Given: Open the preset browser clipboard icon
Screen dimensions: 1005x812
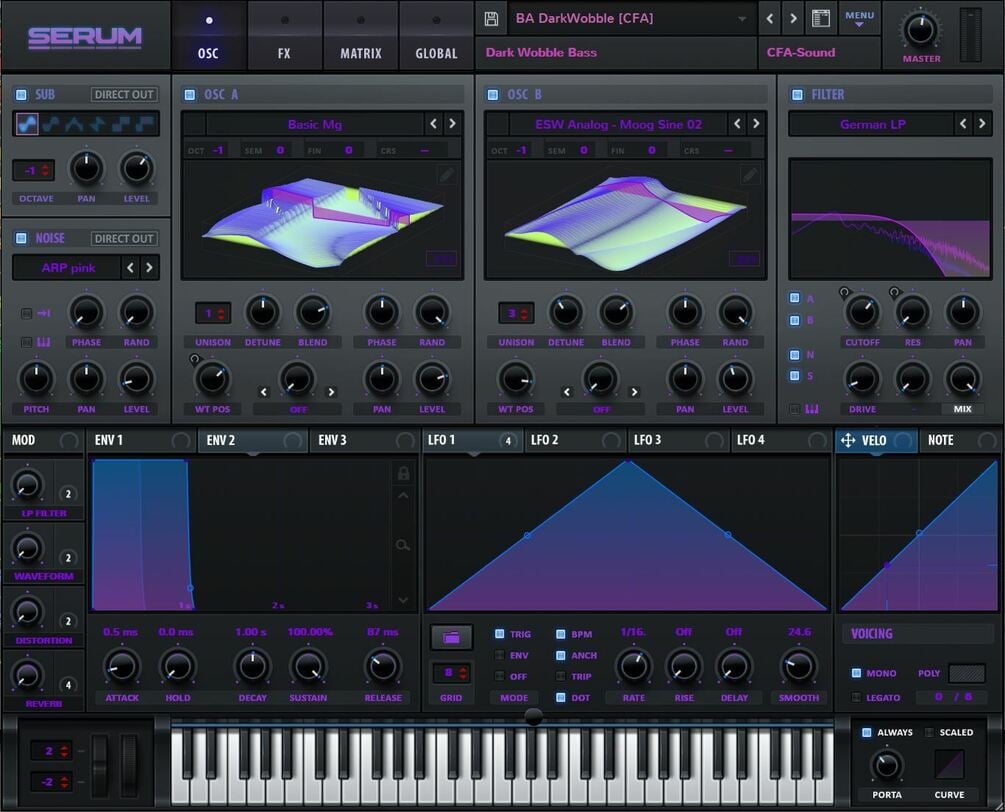Looking at the screenshot, I should pyautogui.click(x=821, y=17).
